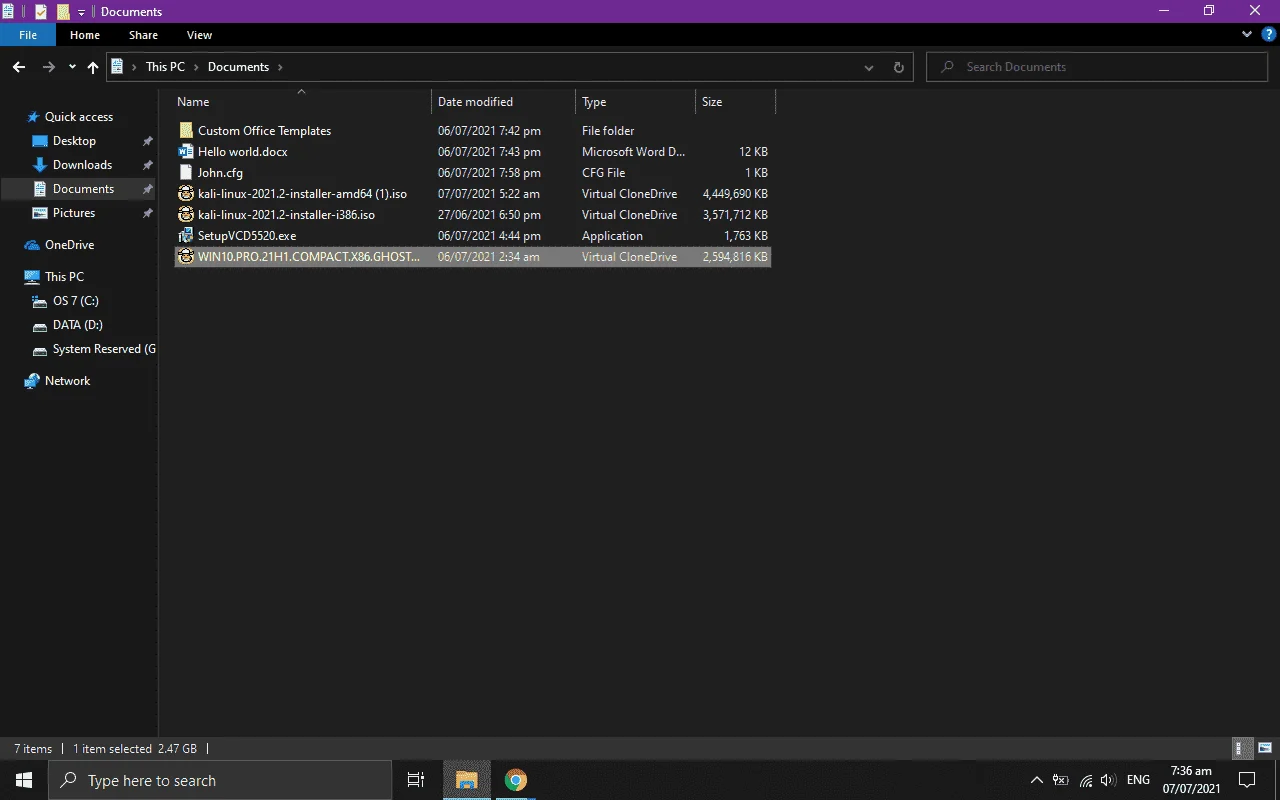The image size is (1280, 800).
Task: Select Quick access in navigation pane
Action: pyautogui.click(x=79, y=117)
